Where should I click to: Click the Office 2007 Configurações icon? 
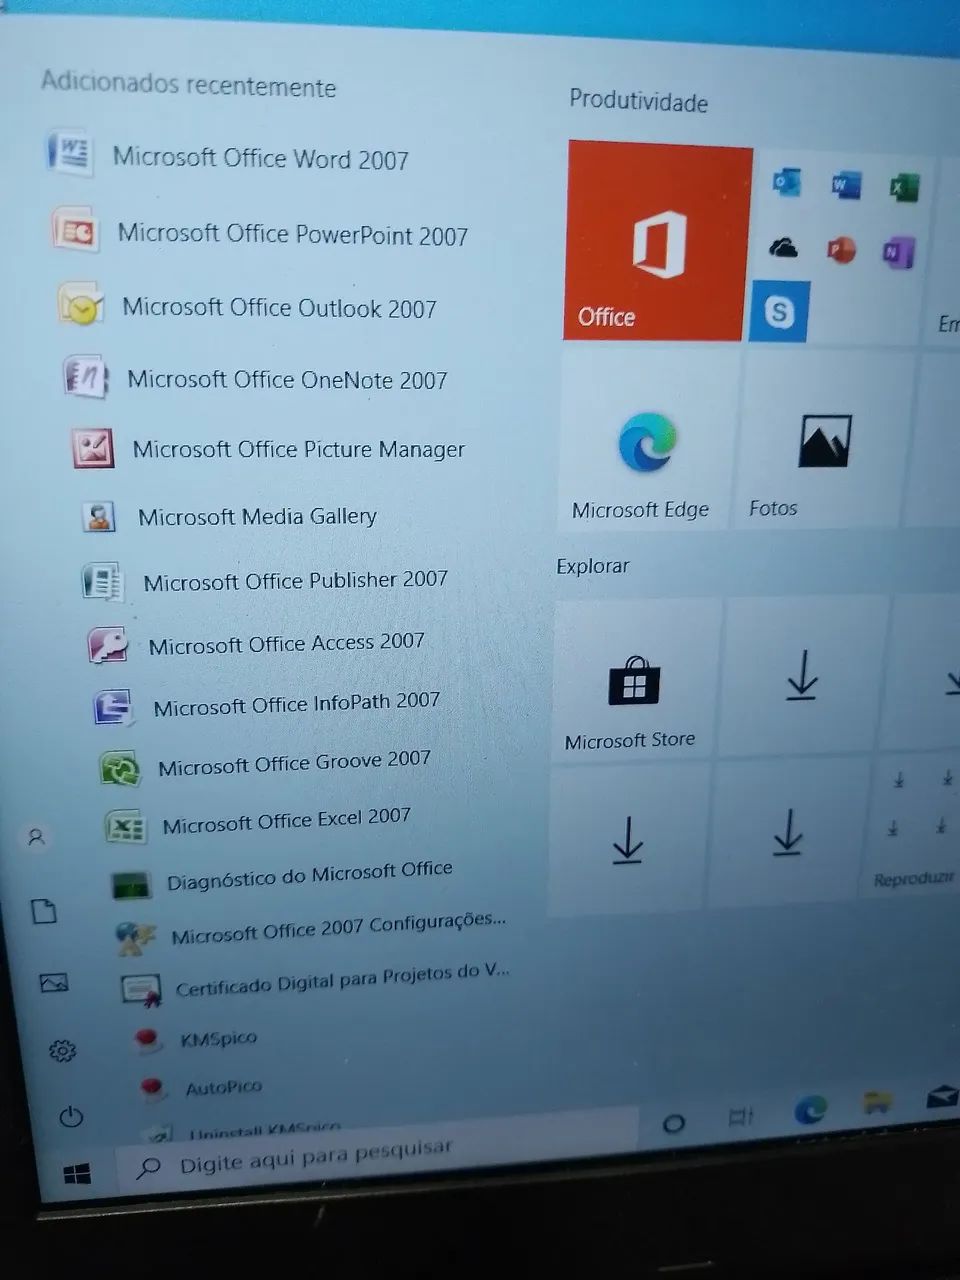[x=136, y=937]
